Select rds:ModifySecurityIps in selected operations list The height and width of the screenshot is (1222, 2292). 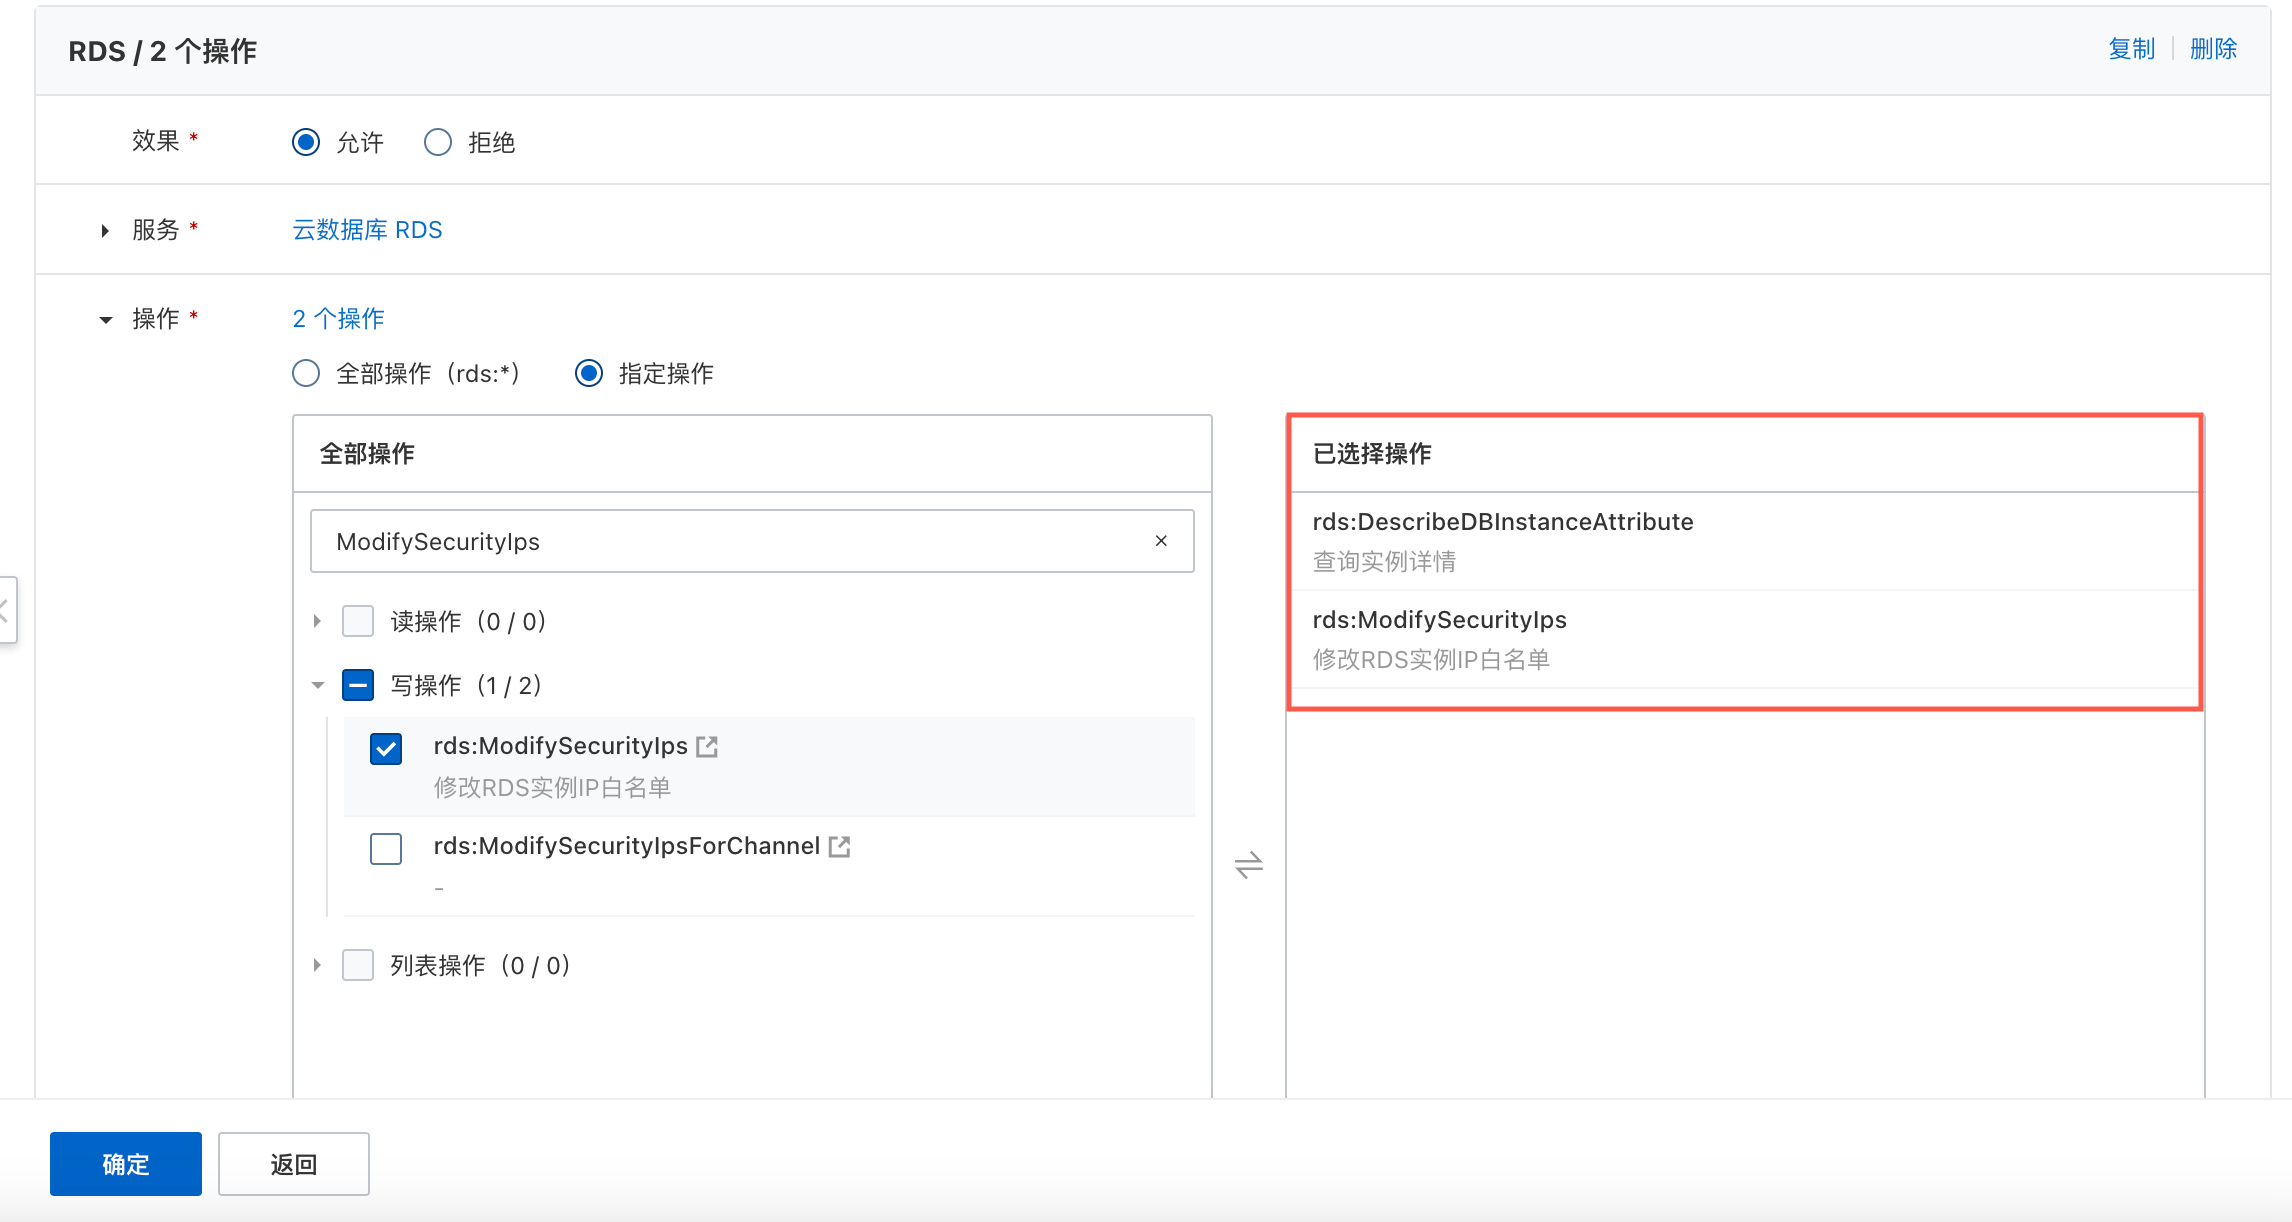(1744, 639)
